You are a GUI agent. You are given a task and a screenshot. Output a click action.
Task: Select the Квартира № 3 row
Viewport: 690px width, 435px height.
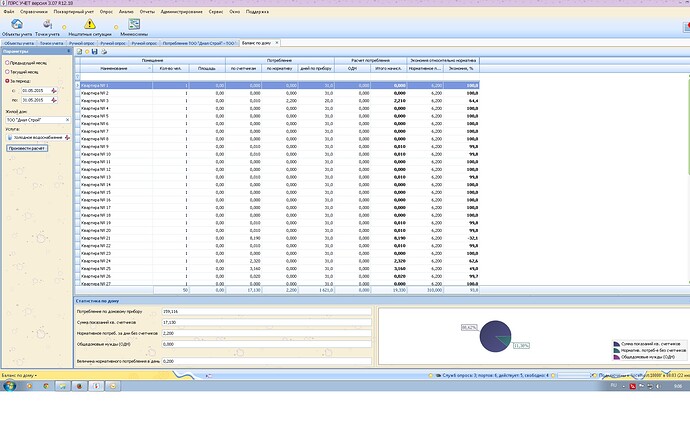[x=277, y=101]
